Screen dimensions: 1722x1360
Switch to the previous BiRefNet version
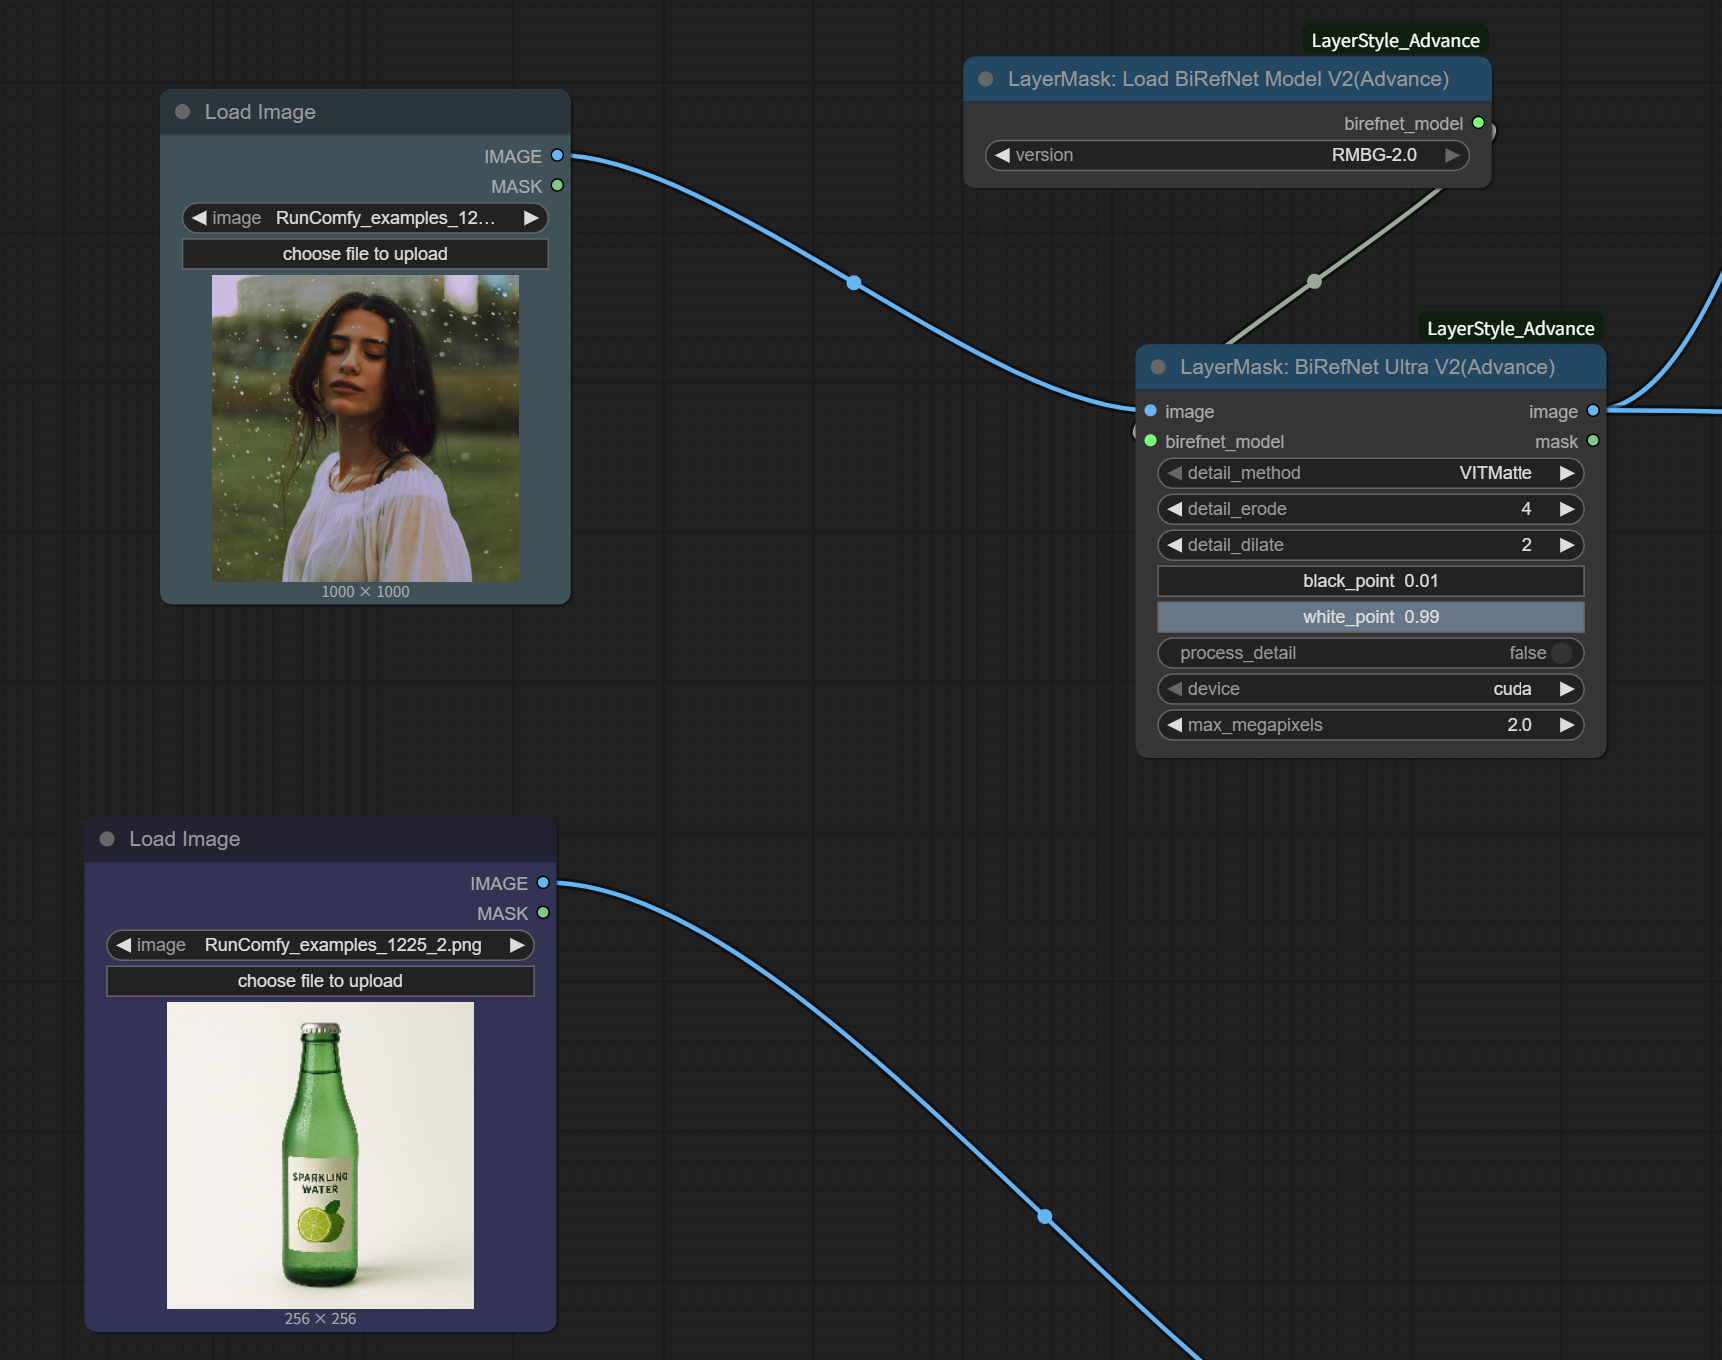[x=1002, y=155]
